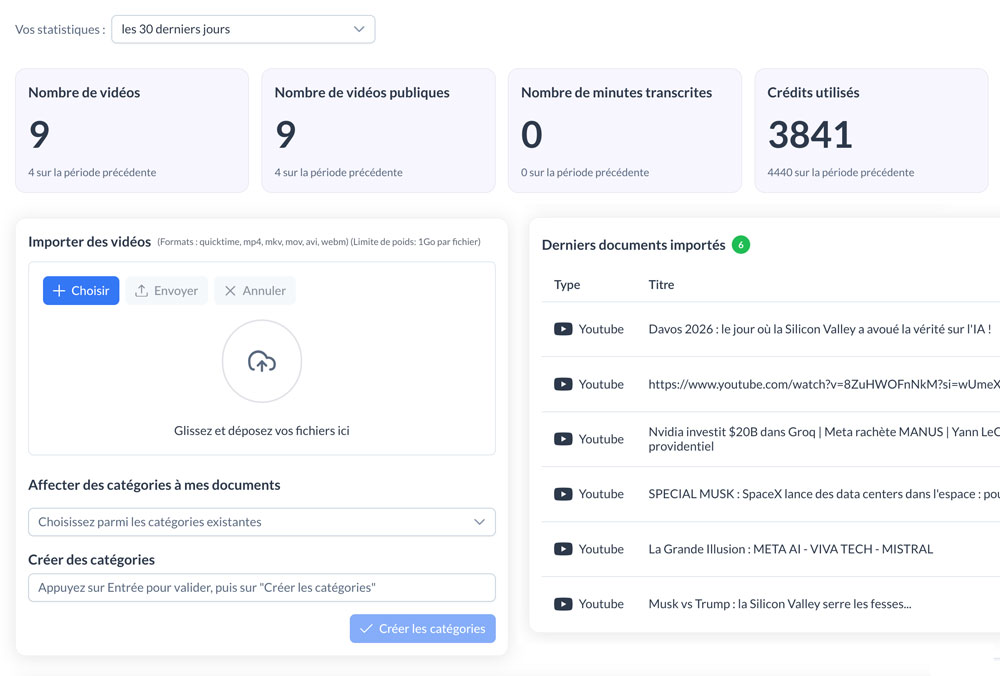
Task: Open the Musk vs Trump video title
Action: 779,604
